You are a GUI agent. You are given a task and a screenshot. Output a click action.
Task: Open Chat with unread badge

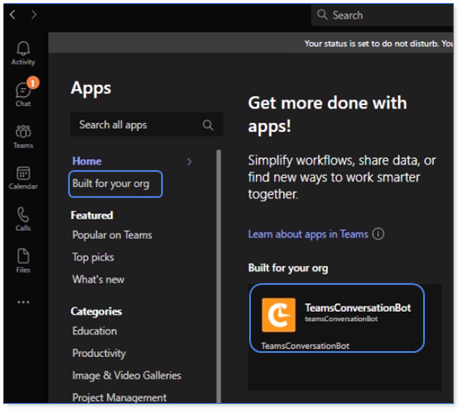(x=23, y=93)
